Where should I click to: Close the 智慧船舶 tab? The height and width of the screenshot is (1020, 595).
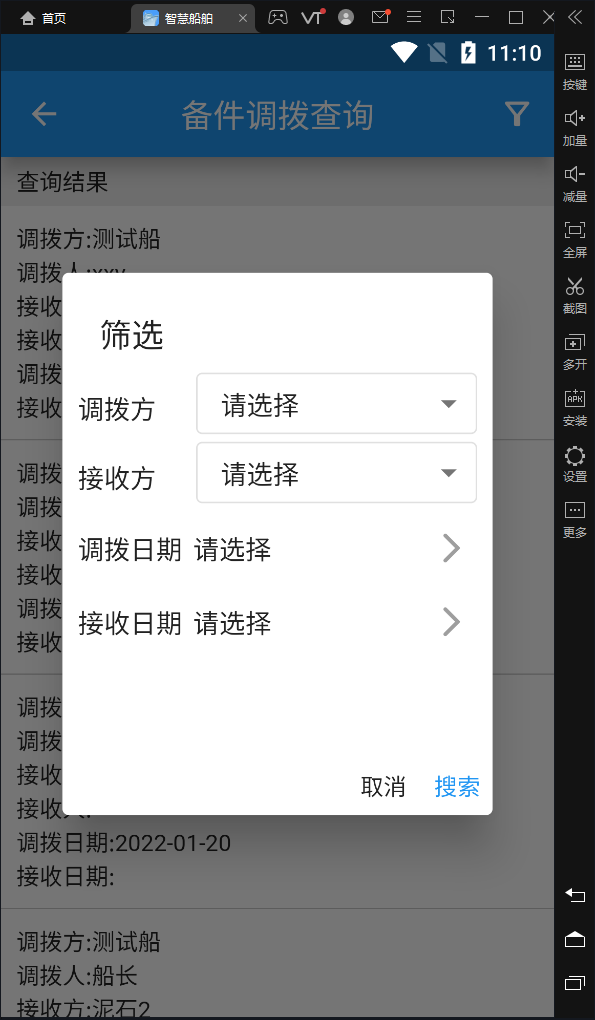(243, 18)
